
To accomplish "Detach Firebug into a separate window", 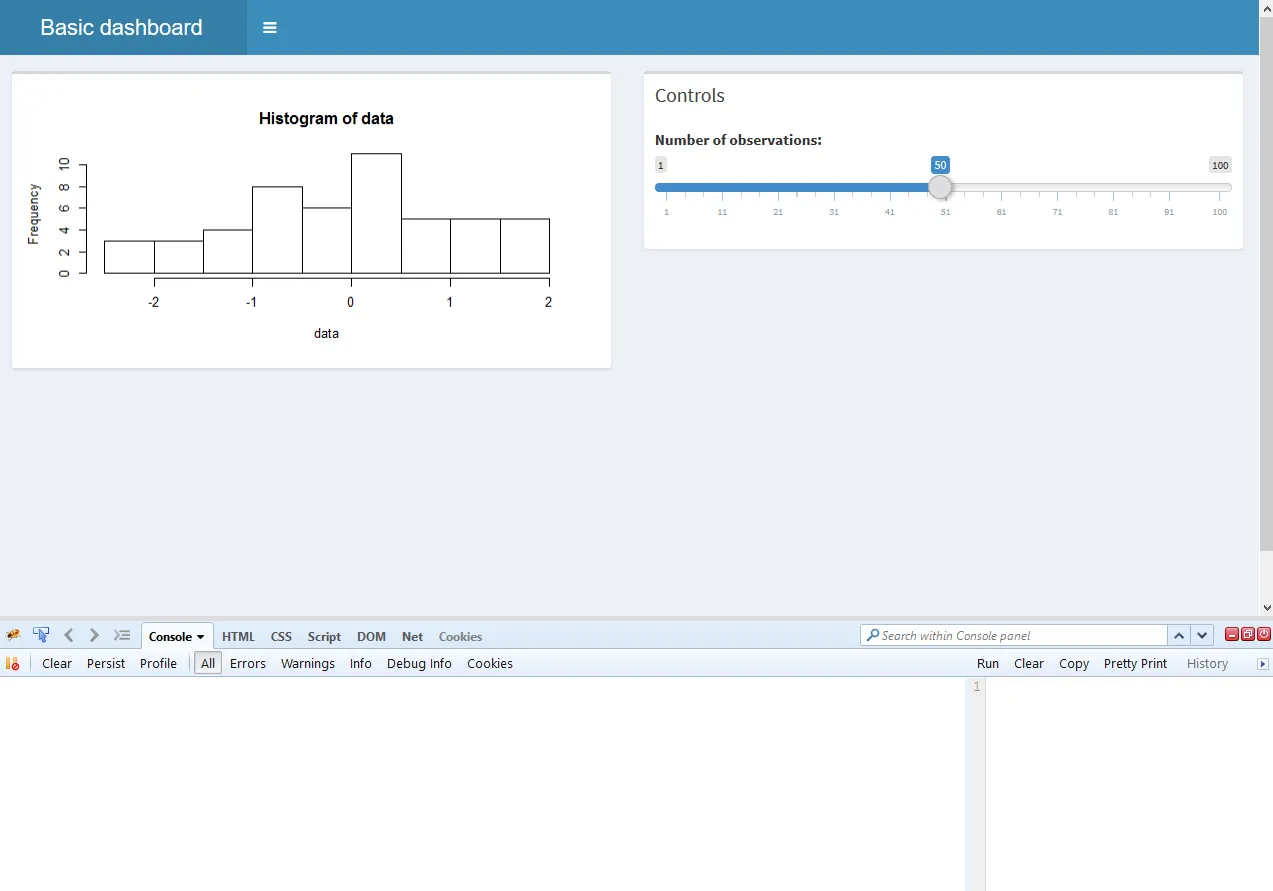I will coord(1248,634).
